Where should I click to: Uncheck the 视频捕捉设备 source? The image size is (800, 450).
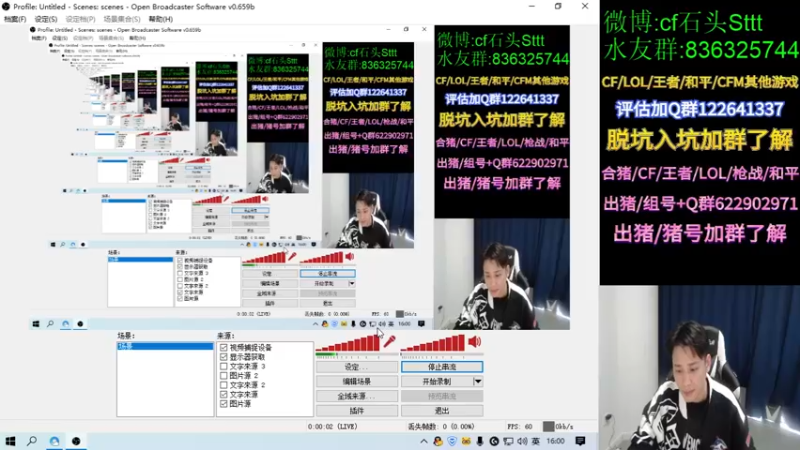(x=223, y=347)
